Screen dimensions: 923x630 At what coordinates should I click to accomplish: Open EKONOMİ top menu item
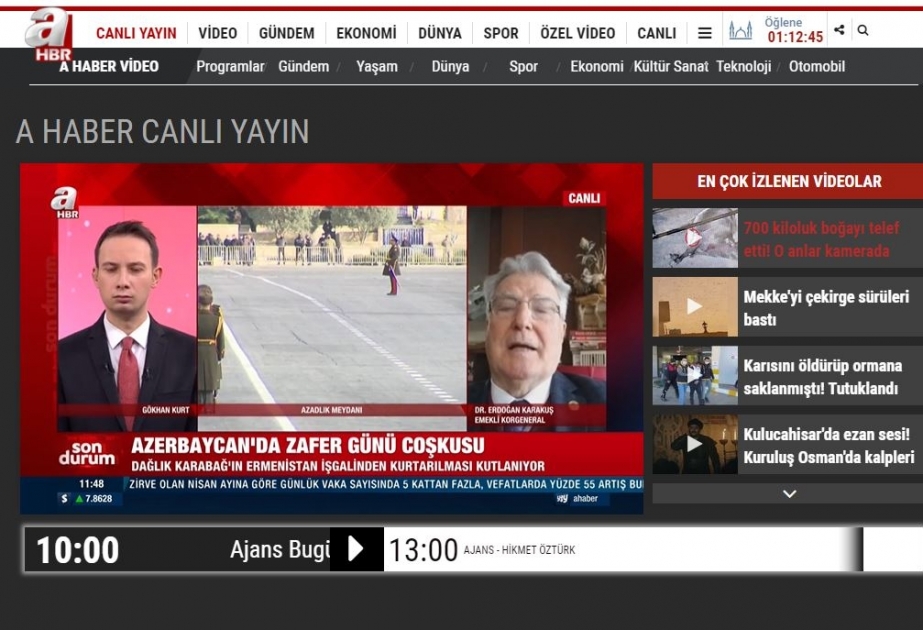(x=366, y=34)
